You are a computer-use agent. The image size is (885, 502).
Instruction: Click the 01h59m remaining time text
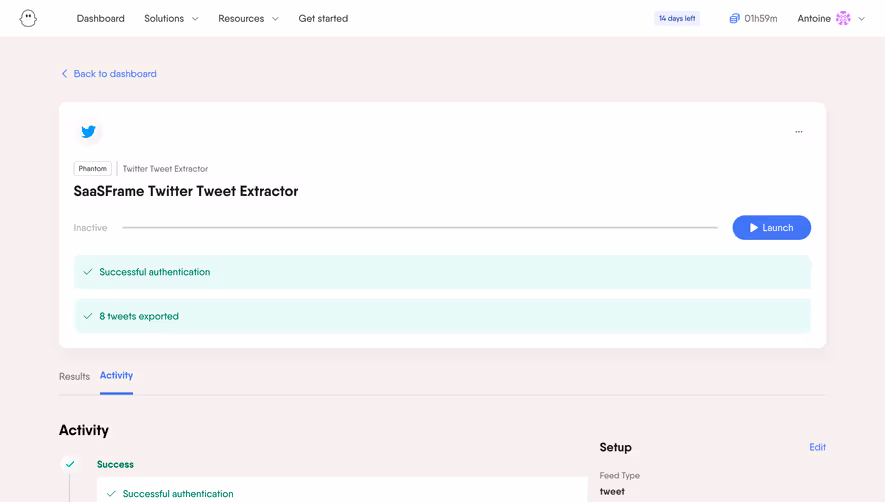tap(760, 19)
